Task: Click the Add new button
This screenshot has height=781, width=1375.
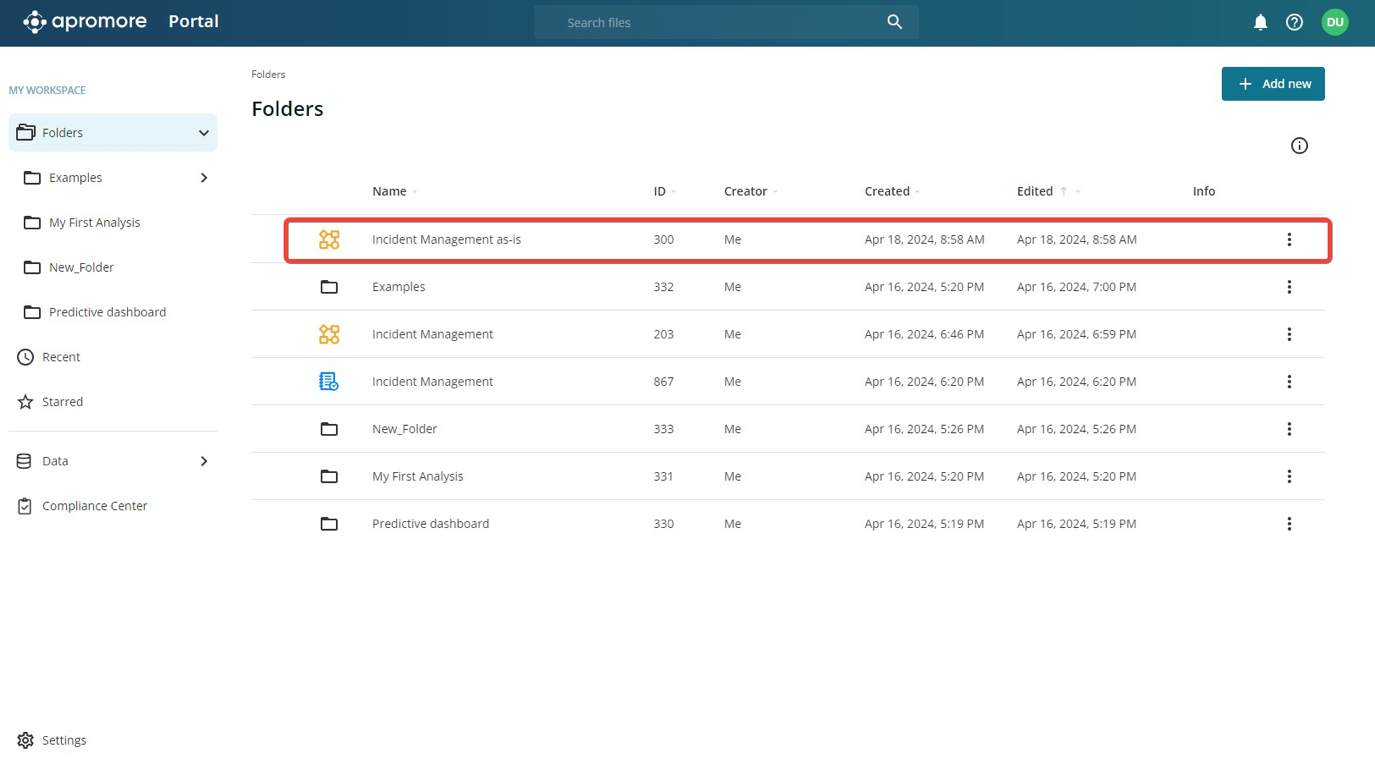Action: tap(1272, 84)
